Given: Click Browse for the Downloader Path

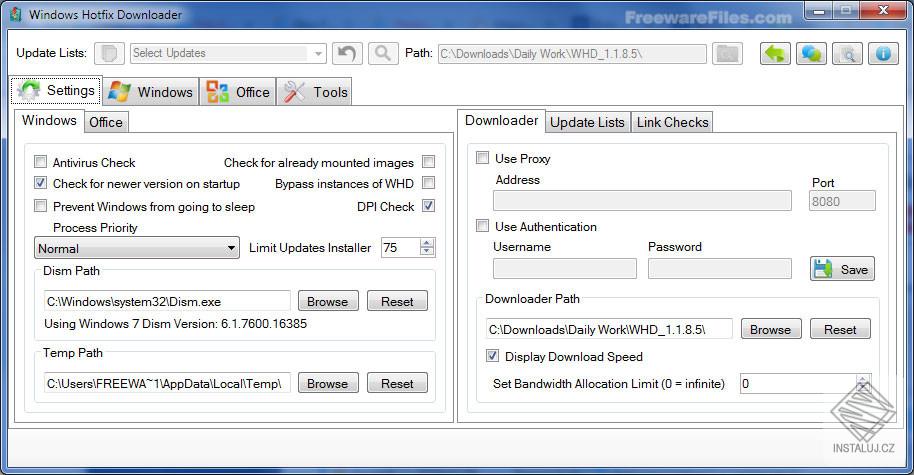Looking at the screenshot, I should pyautogui.click(x=771, y=329).
